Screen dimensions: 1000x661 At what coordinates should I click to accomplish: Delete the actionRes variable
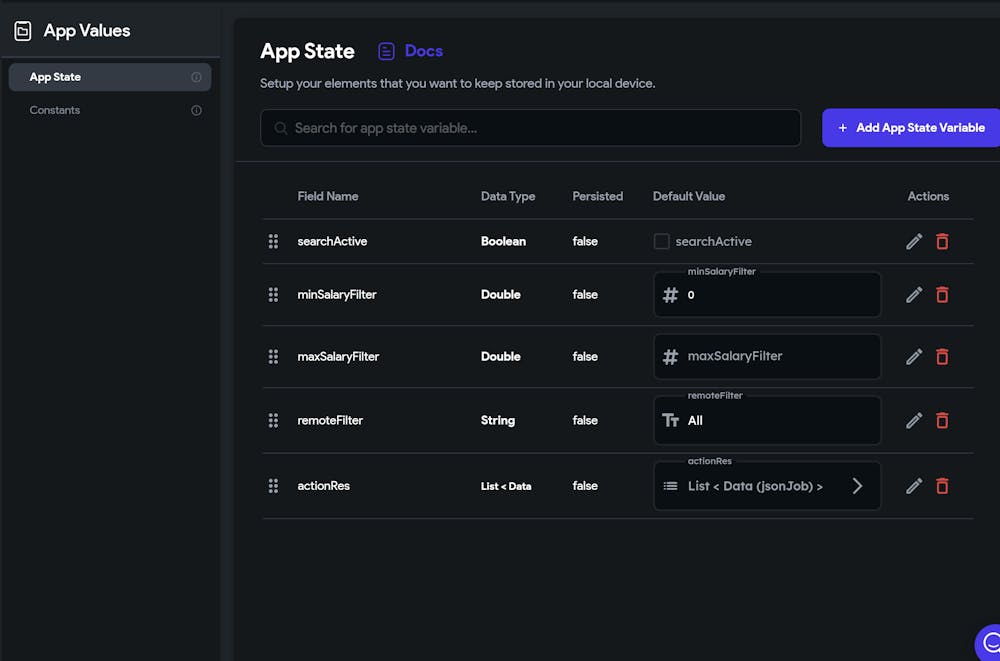point(942,486)
